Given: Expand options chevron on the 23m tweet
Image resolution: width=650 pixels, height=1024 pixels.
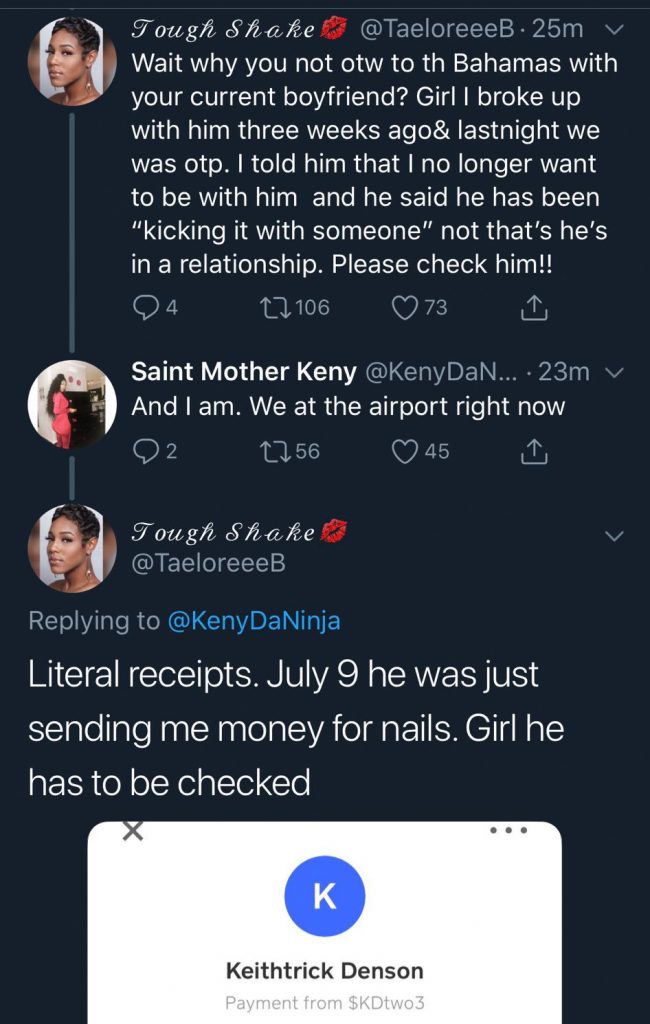Looking at the screenshot, I should (616, 373).
